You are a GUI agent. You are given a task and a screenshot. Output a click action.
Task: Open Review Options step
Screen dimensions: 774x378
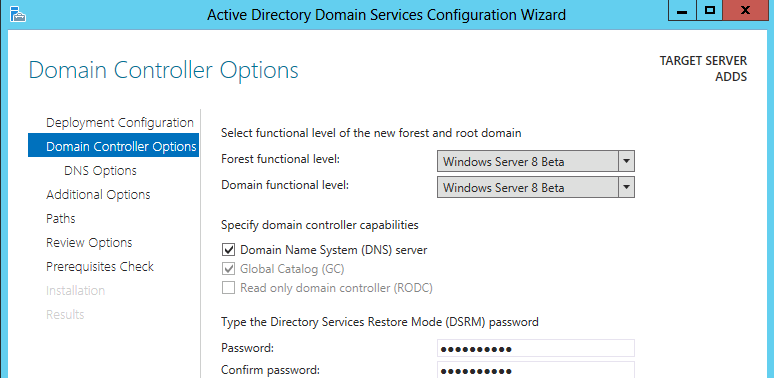89,243
